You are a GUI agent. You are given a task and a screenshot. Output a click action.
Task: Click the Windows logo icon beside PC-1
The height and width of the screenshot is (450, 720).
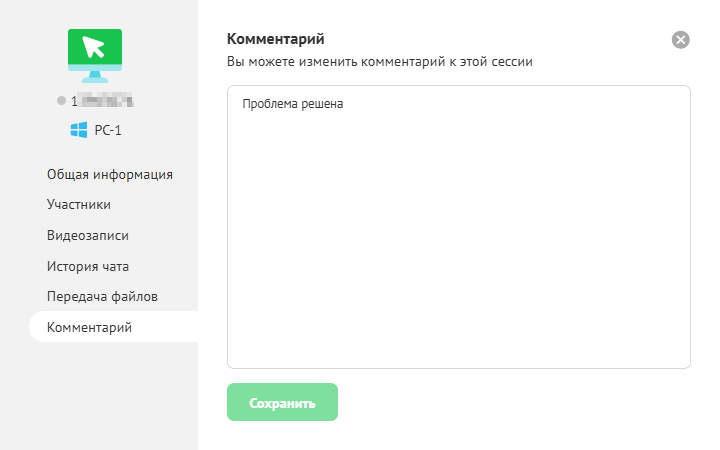pyautogui.click(x=78, y=130)
